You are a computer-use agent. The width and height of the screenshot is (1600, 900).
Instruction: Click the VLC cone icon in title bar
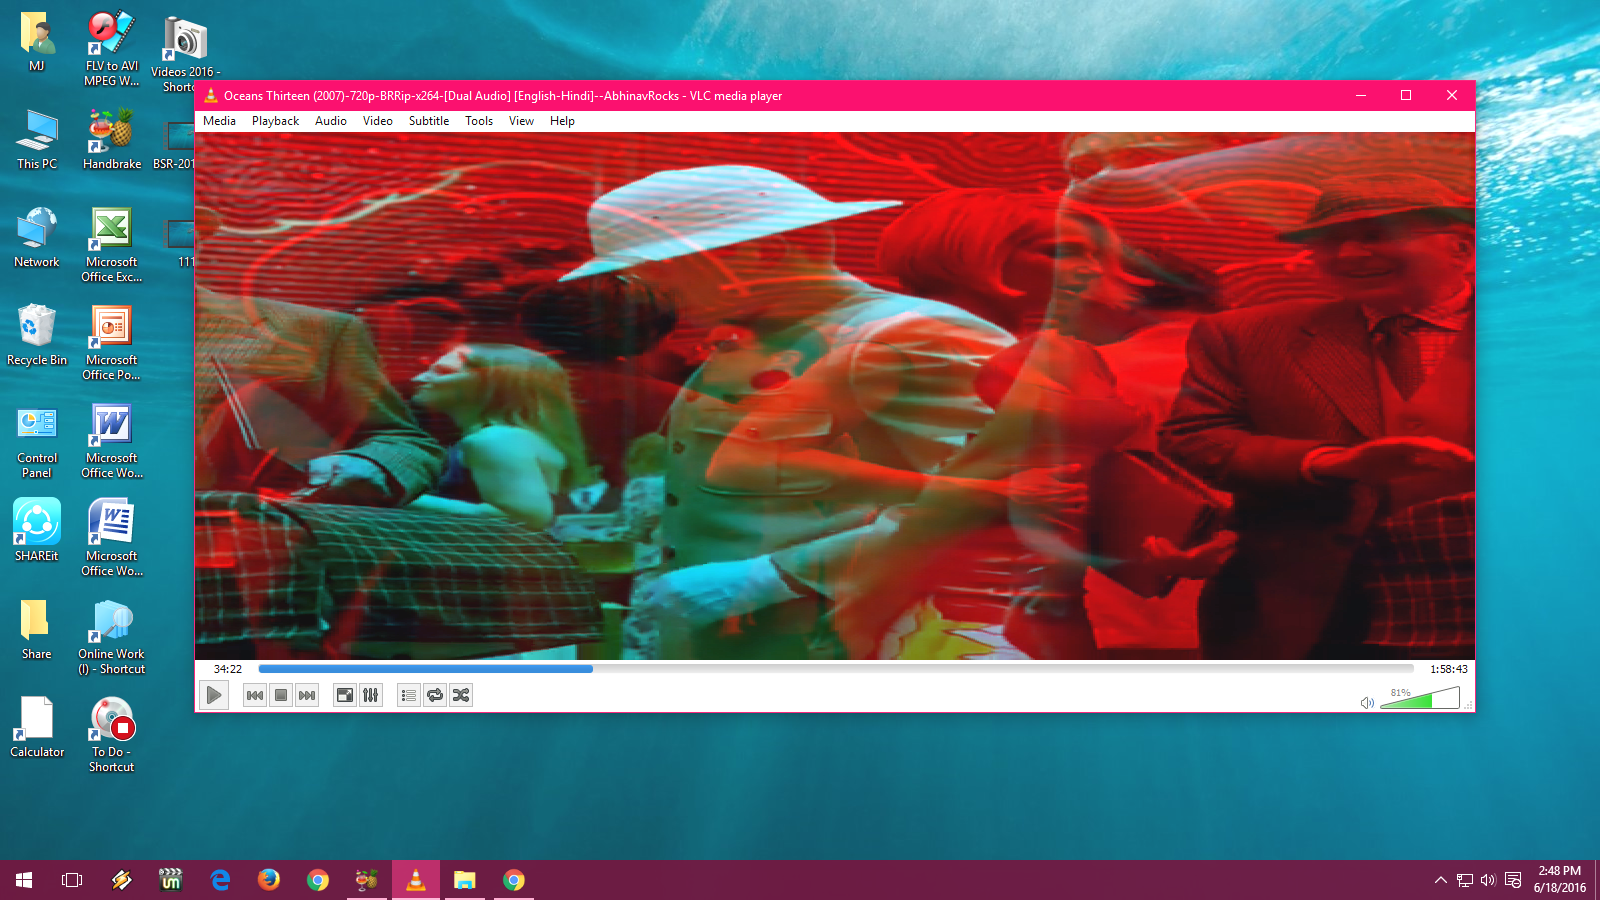(211, 96)
